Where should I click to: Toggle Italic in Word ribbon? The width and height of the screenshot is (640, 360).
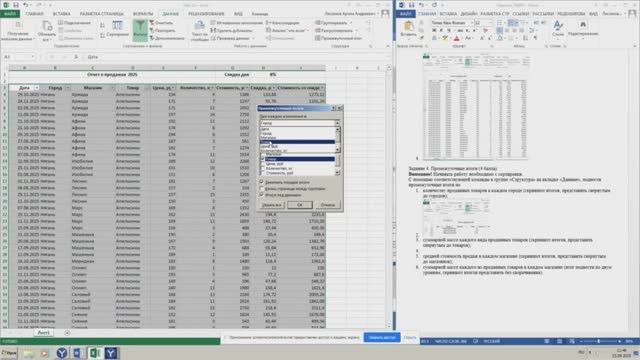[x=441, y=31]
